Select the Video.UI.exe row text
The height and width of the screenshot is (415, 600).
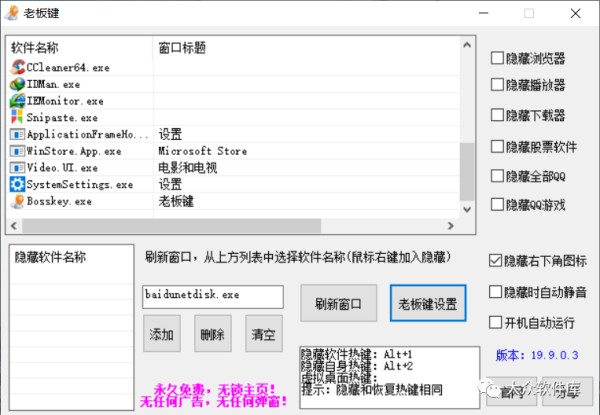62,168
